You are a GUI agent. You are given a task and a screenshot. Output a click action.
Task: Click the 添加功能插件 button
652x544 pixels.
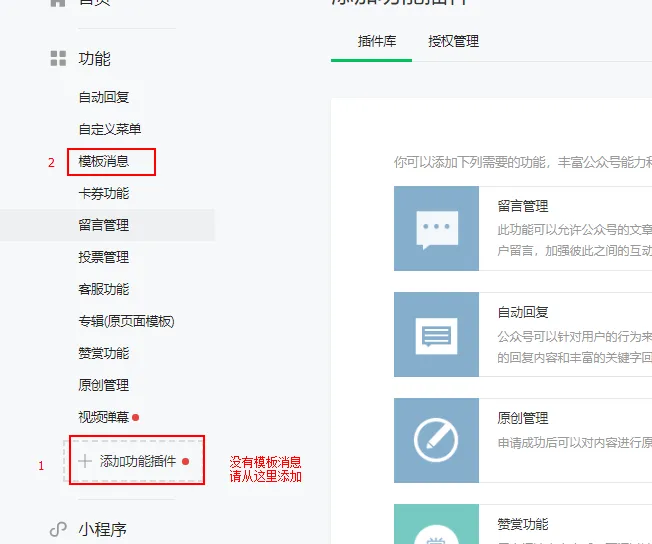137,461
